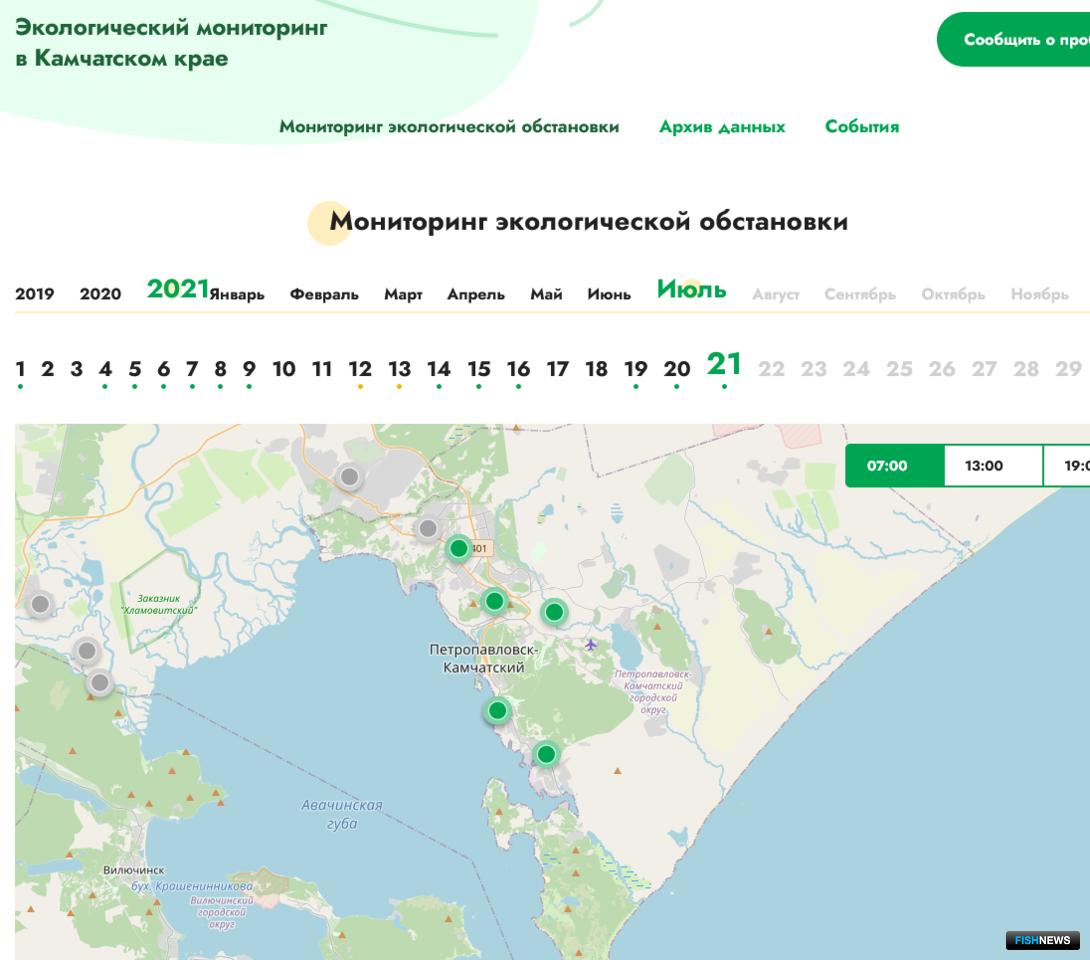Select month Июнь
Viewport: 1090px width, 960px height.
tap(609, 295)
